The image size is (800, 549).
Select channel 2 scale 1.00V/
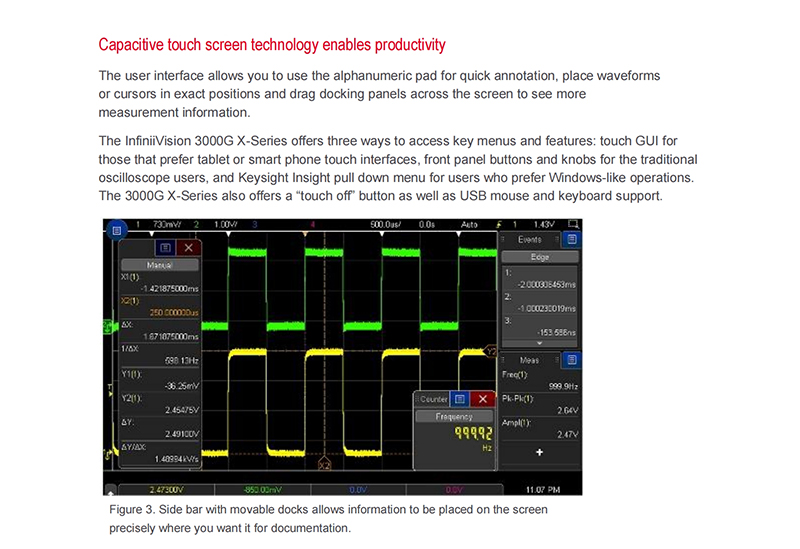pyautogui.click(x=226, y=224)
